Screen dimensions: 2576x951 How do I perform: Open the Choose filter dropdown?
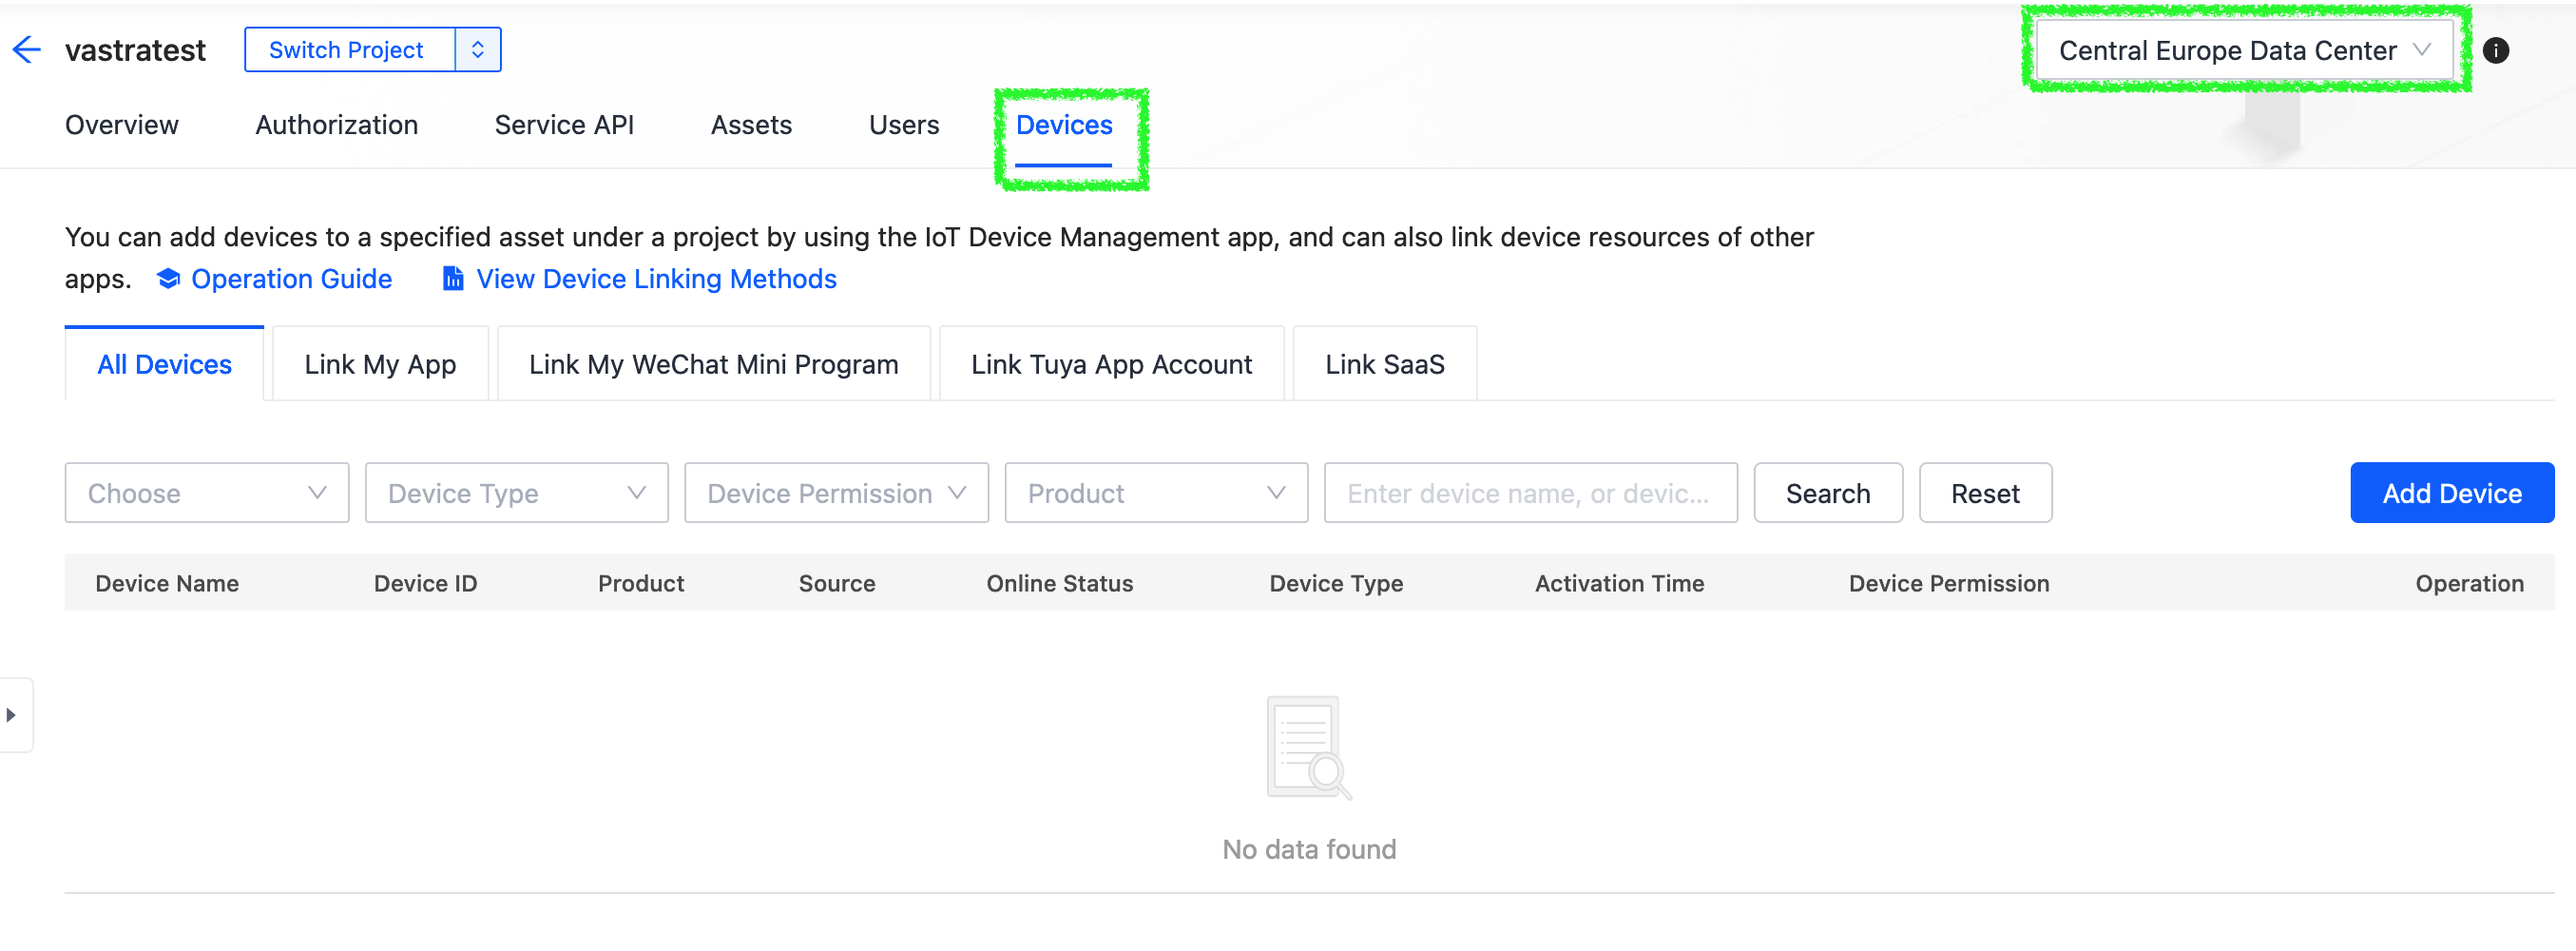click(207, 493)
